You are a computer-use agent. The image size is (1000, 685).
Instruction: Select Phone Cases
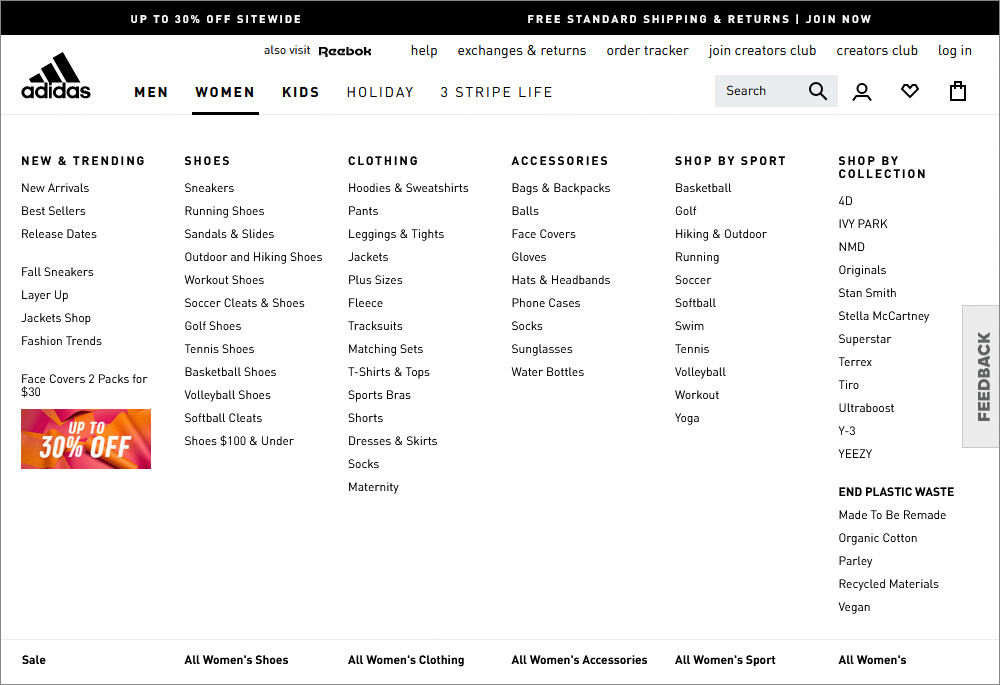[546, 303]
